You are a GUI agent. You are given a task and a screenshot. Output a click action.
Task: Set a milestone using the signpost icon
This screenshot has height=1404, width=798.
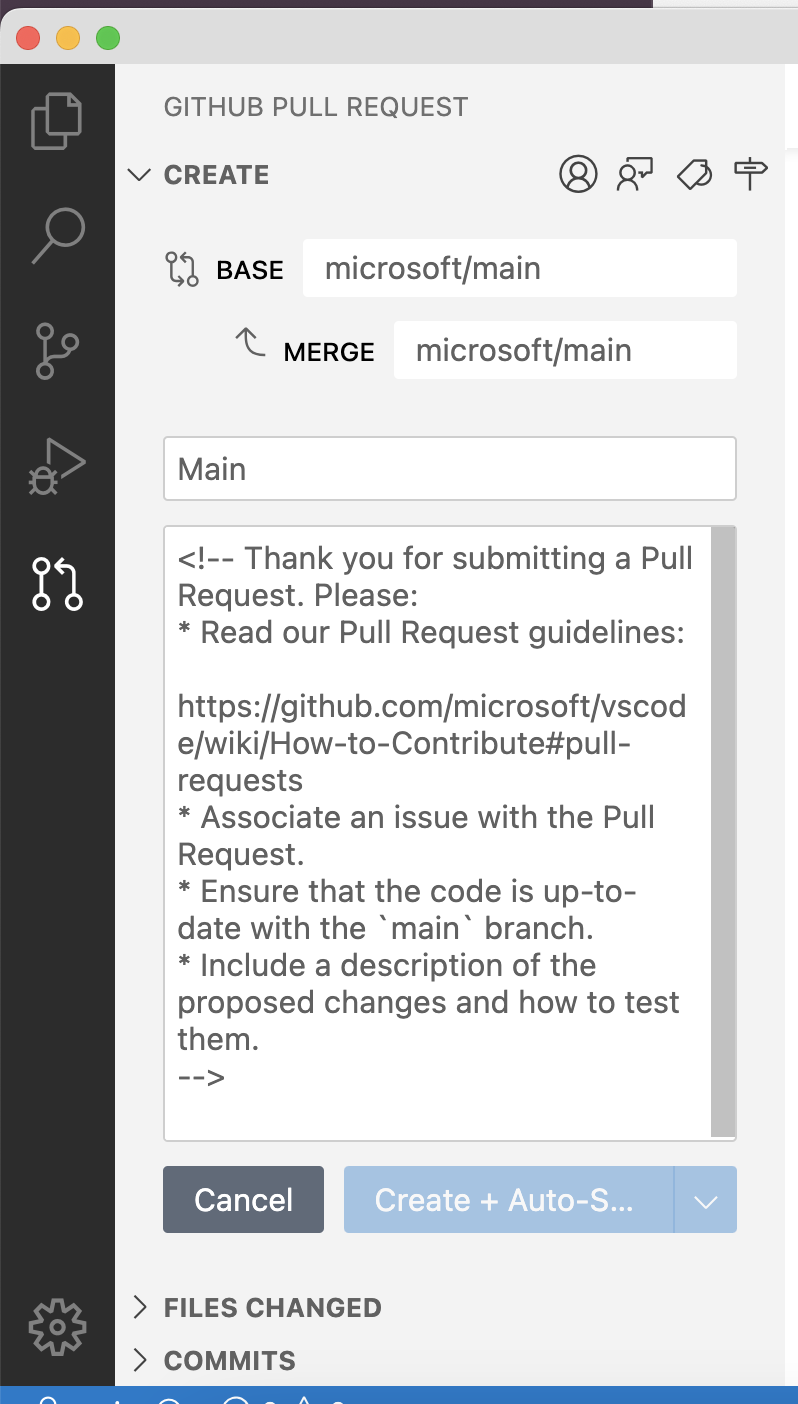tap(750, 173)
